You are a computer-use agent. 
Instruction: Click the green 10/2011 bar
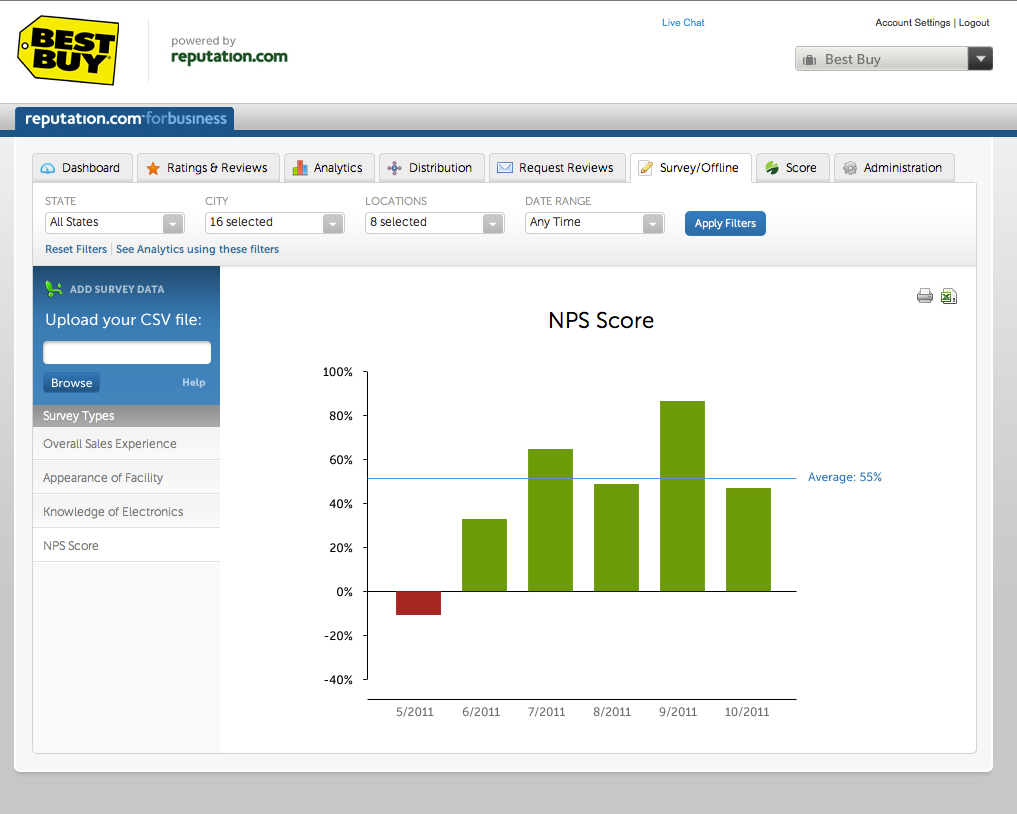pyautogui.click(x=748, y=540)
